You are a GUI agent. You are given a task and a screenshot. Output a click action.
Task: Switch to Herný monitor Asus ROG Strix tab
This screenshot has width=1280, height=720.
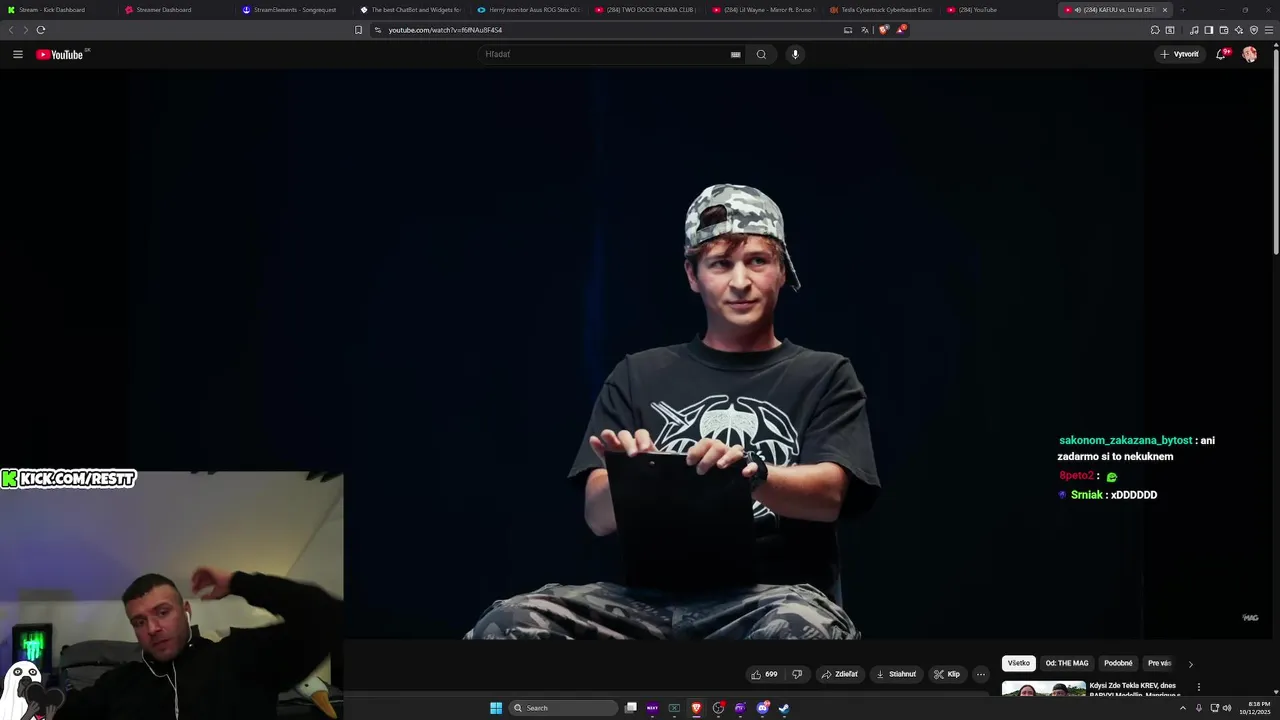(528, 10)
